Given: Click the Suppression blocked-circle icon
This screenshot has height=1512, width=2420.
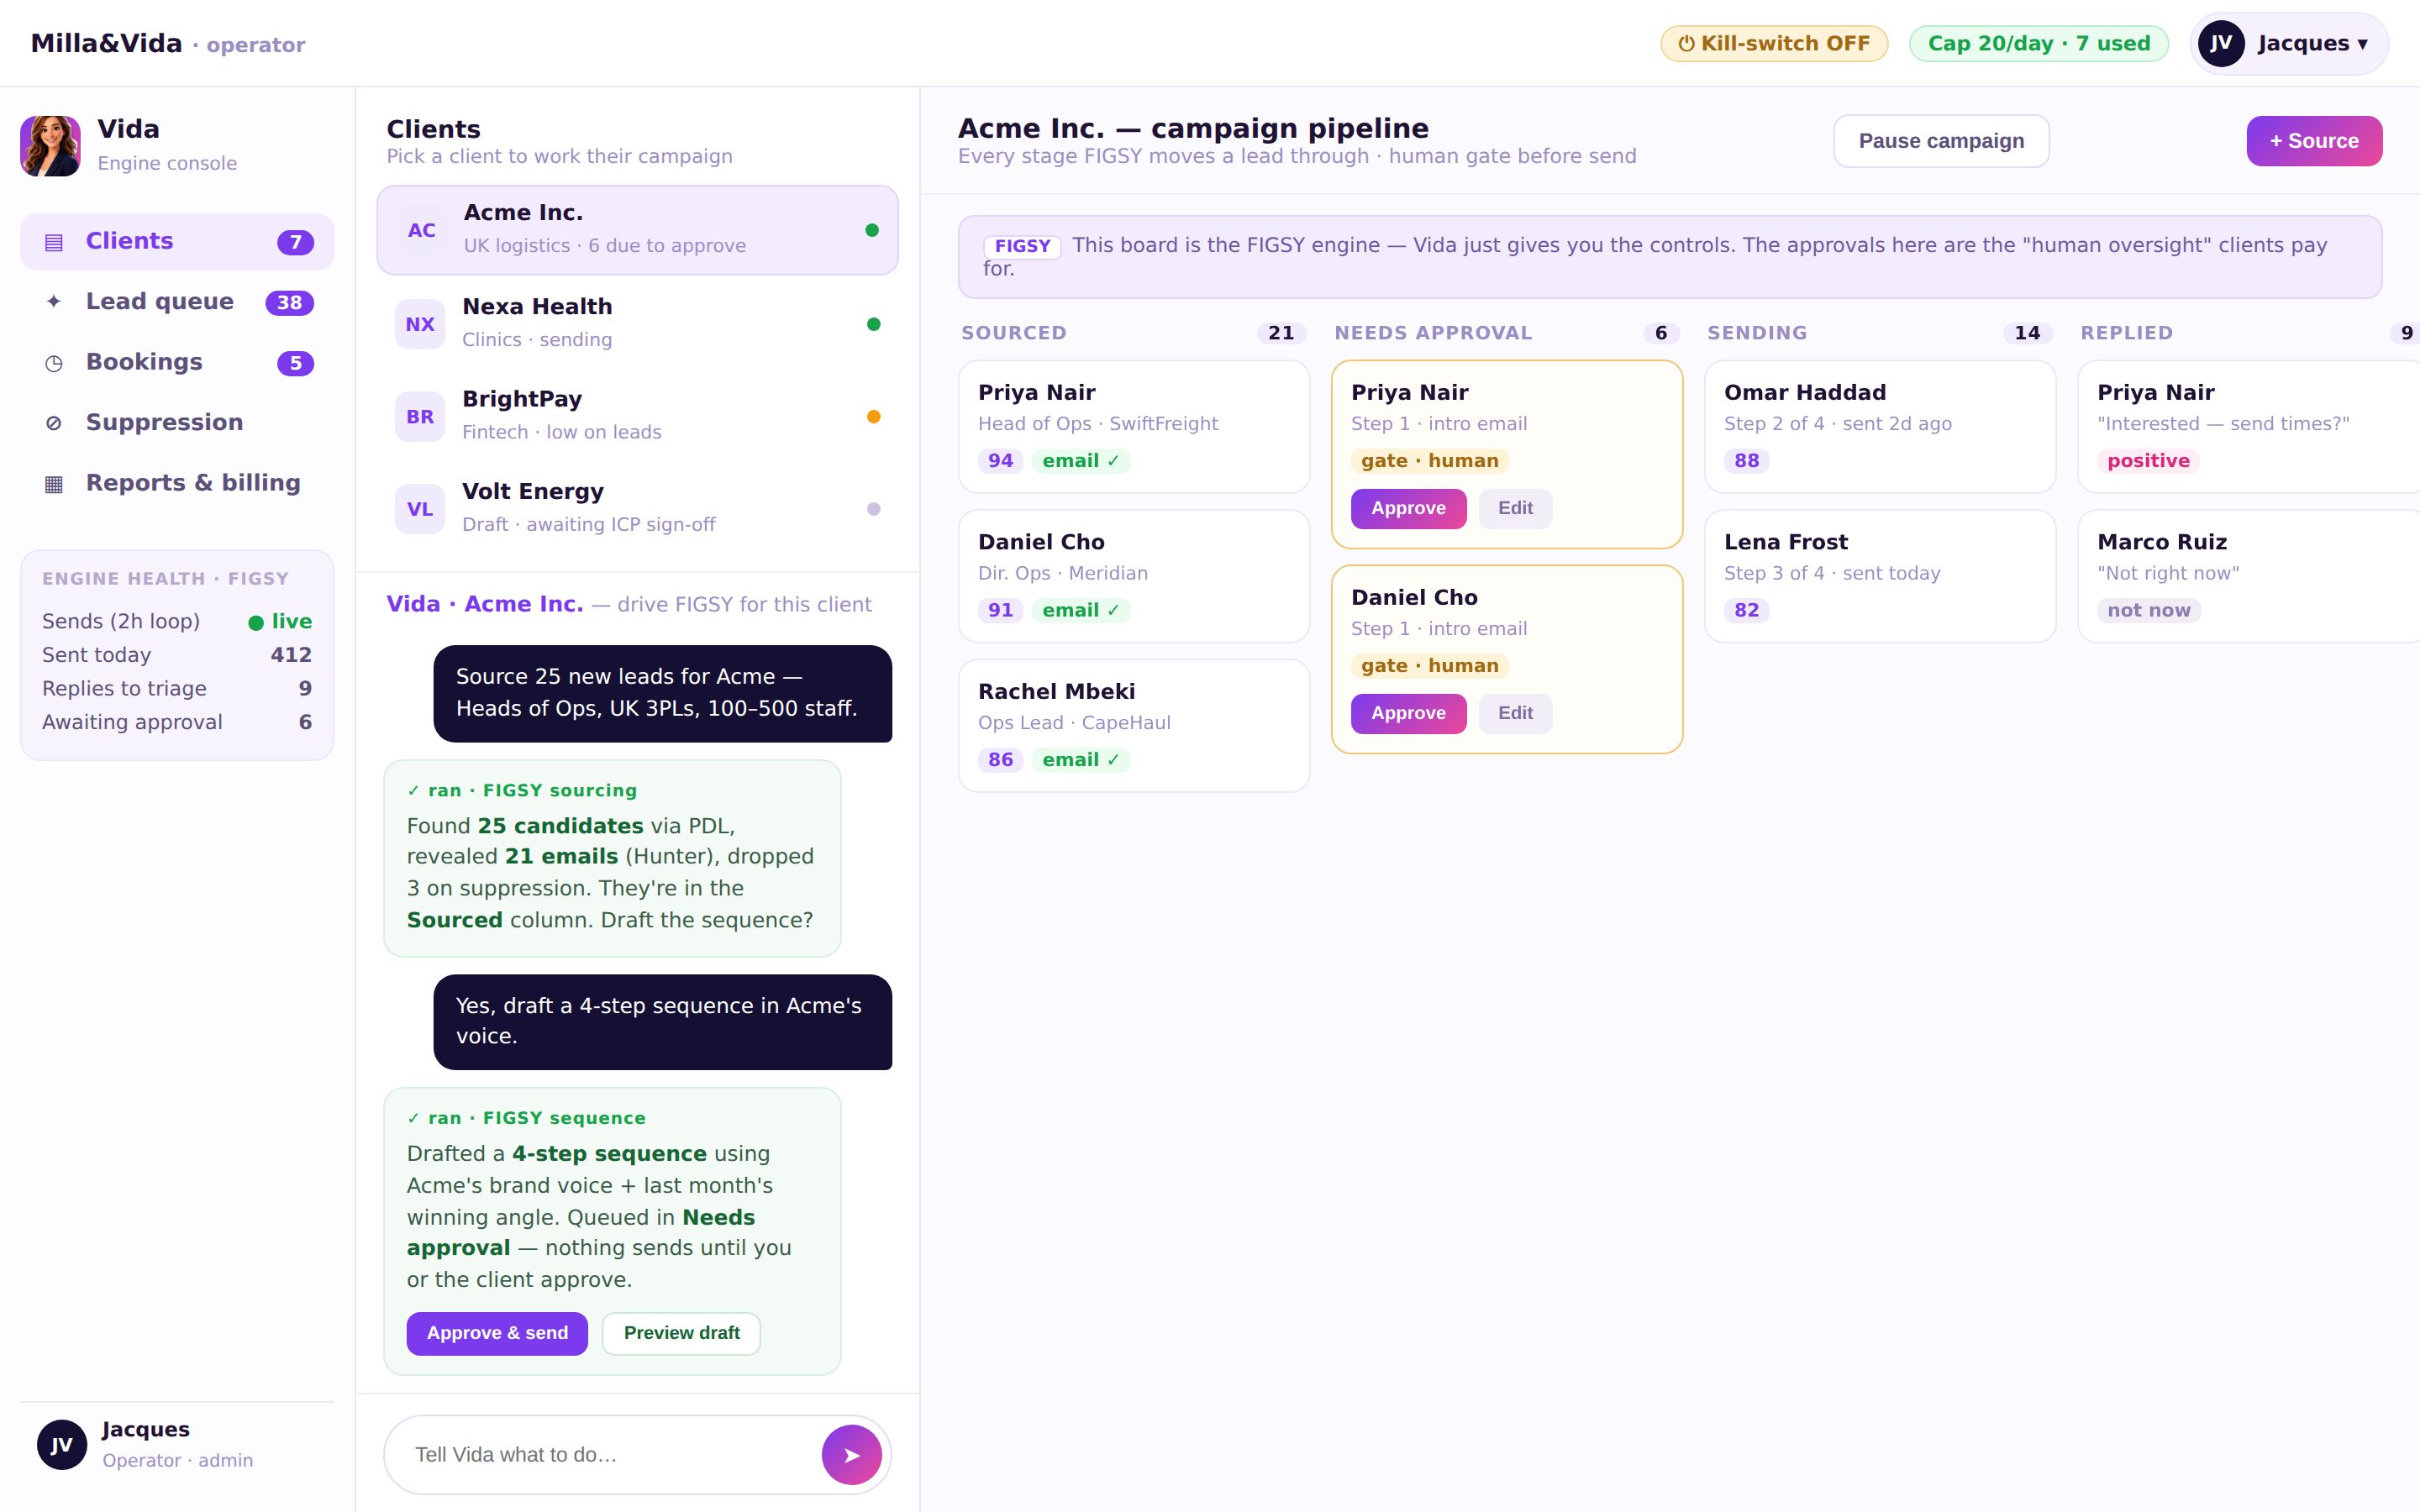Looking at the screenshot, I should click(54, 423).
